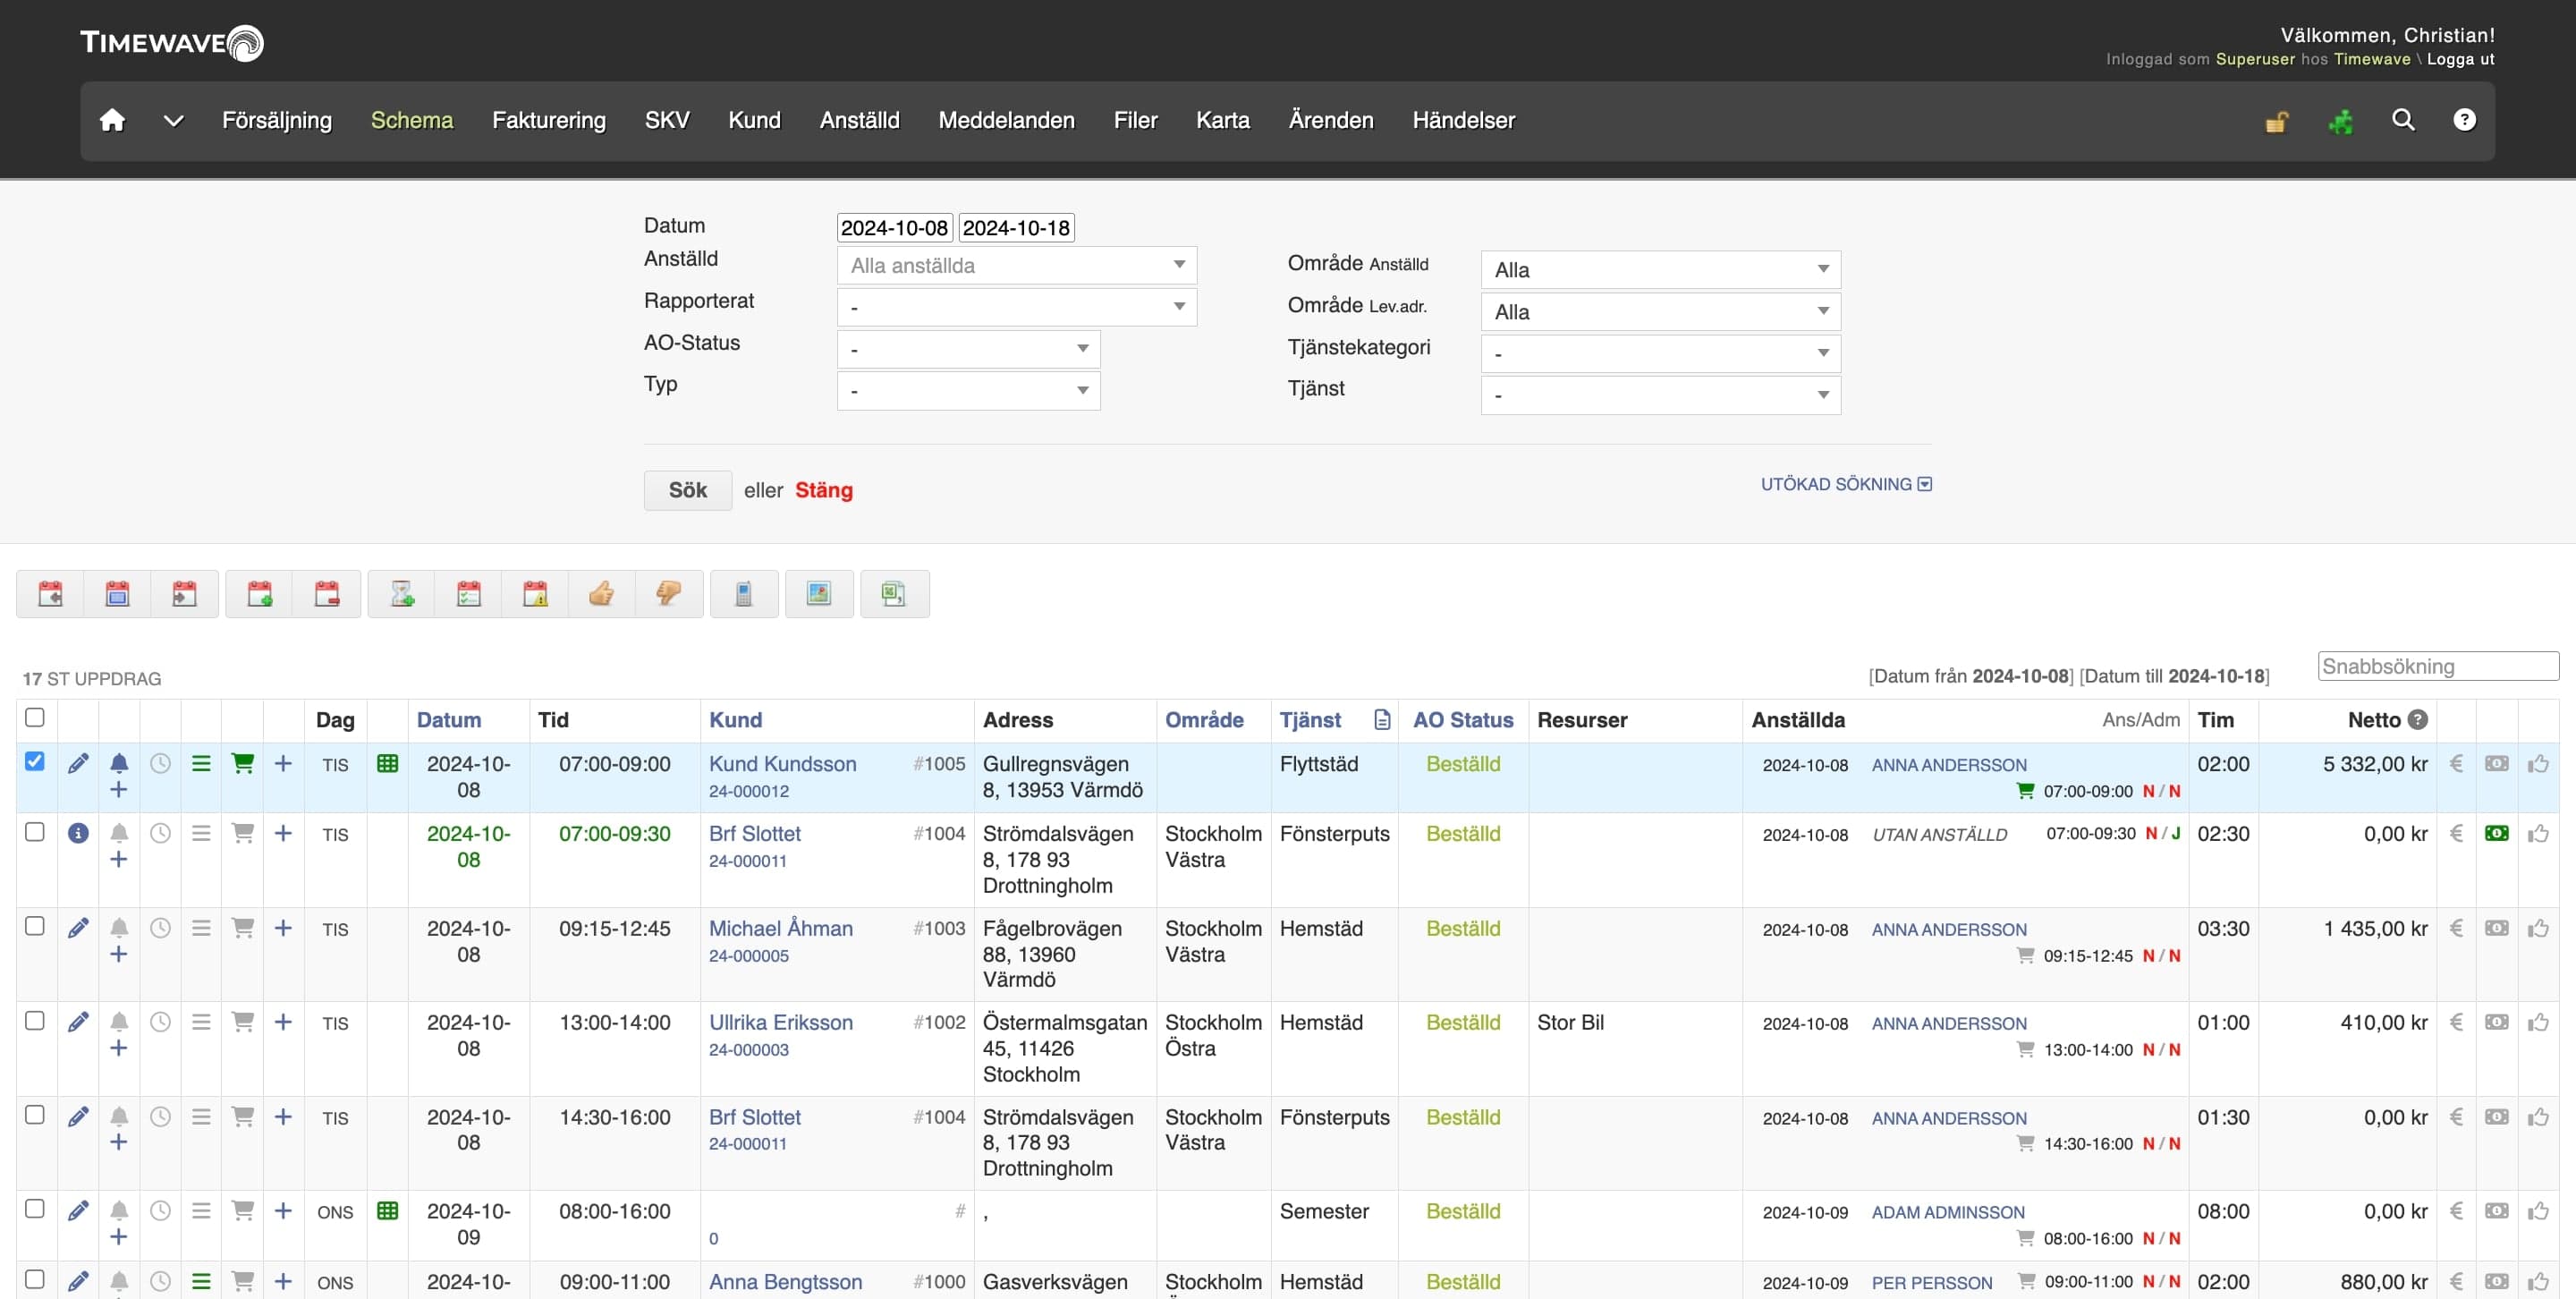Click the end date field 2024-10-18
Image resolution: width=2576 pixels, height=1299 pixels.
[1016, 228]
